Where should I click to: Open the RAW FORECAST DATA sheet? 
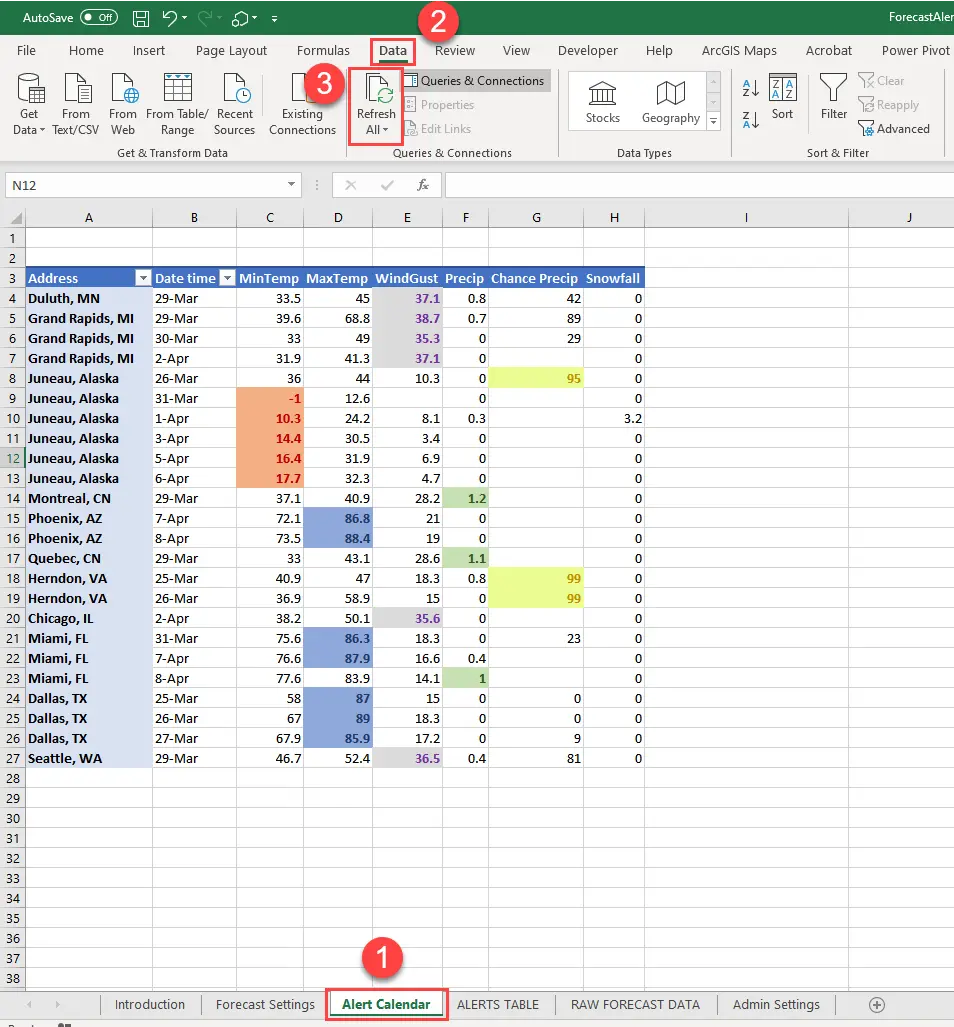635,1005
